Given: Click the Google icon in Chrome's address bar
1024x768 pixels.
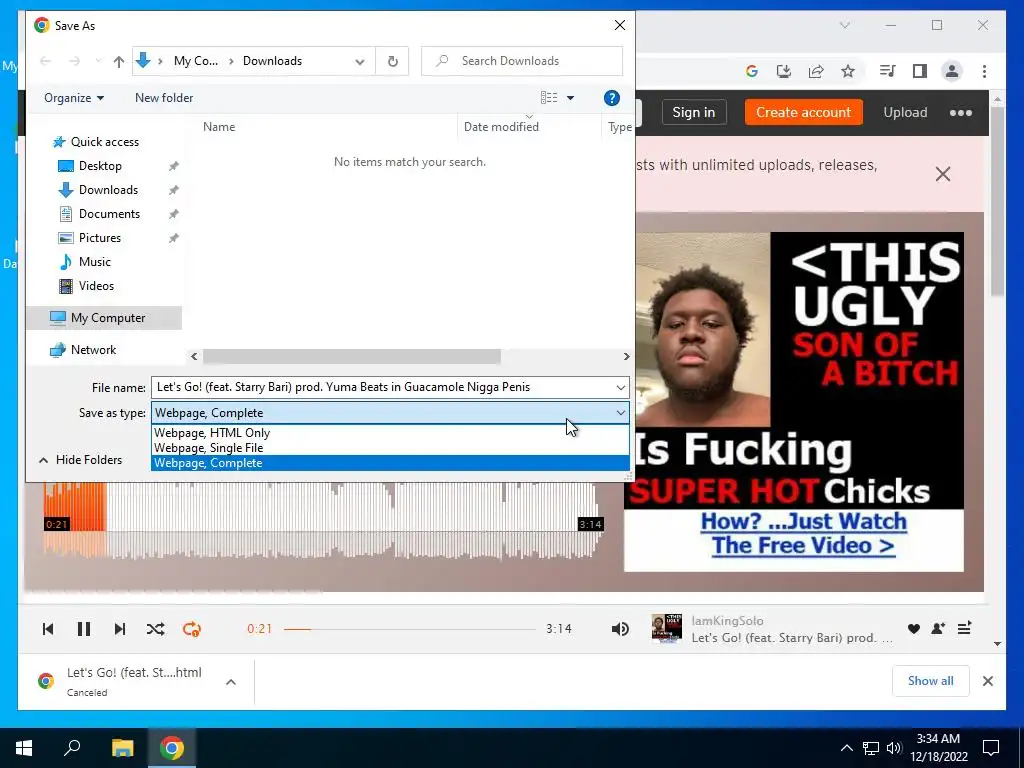Looking at the screenshot, I should click(752, 71).
